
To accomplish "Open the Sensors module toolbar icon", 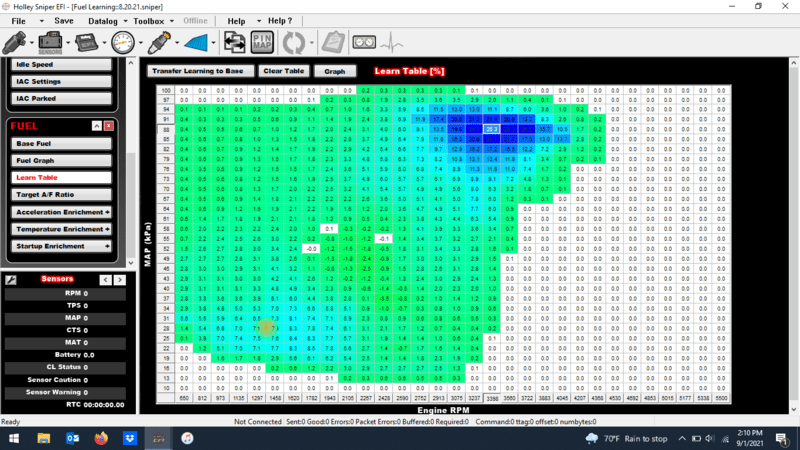I will (50, 42).
